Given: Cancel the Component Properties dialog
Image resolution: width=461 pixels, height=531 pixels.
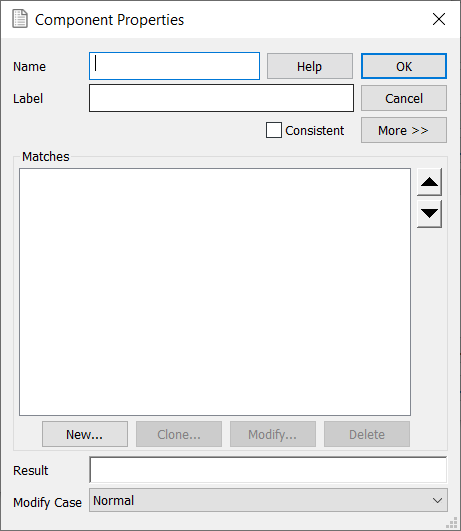Looking at the screenshot, I should (x=404, y=98).
